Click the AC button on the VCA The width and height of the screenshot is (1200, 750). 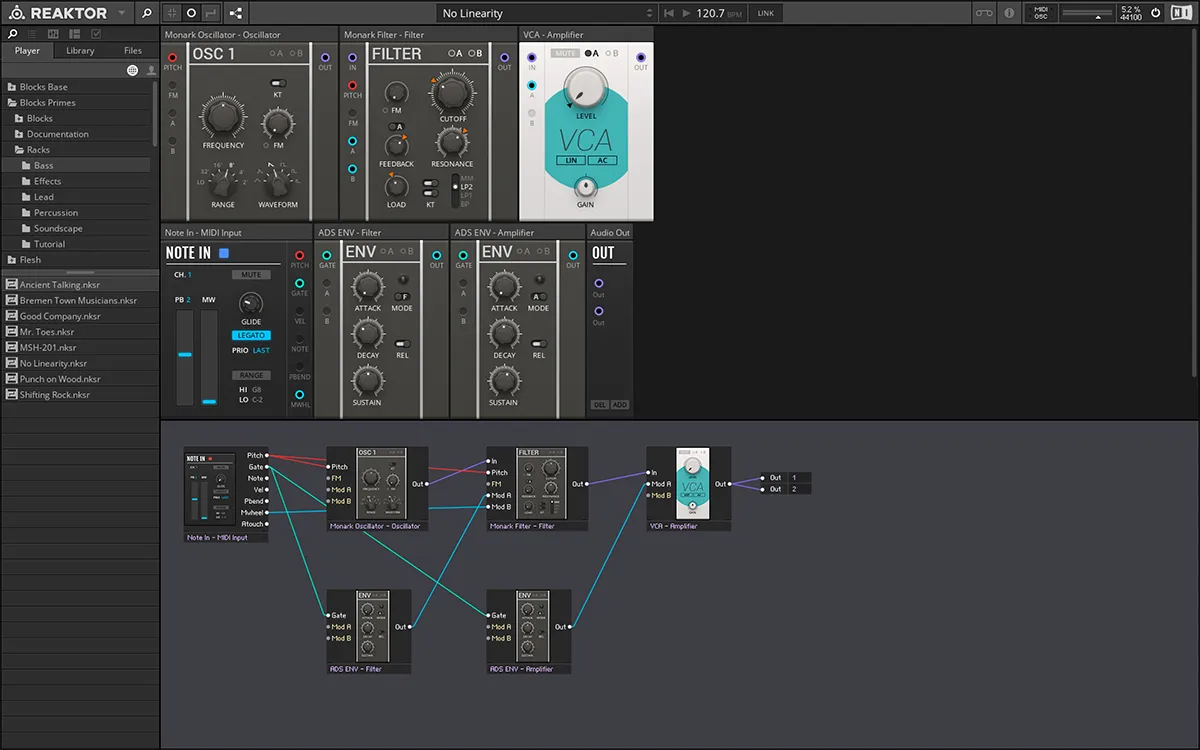click(x=602, y=160)
